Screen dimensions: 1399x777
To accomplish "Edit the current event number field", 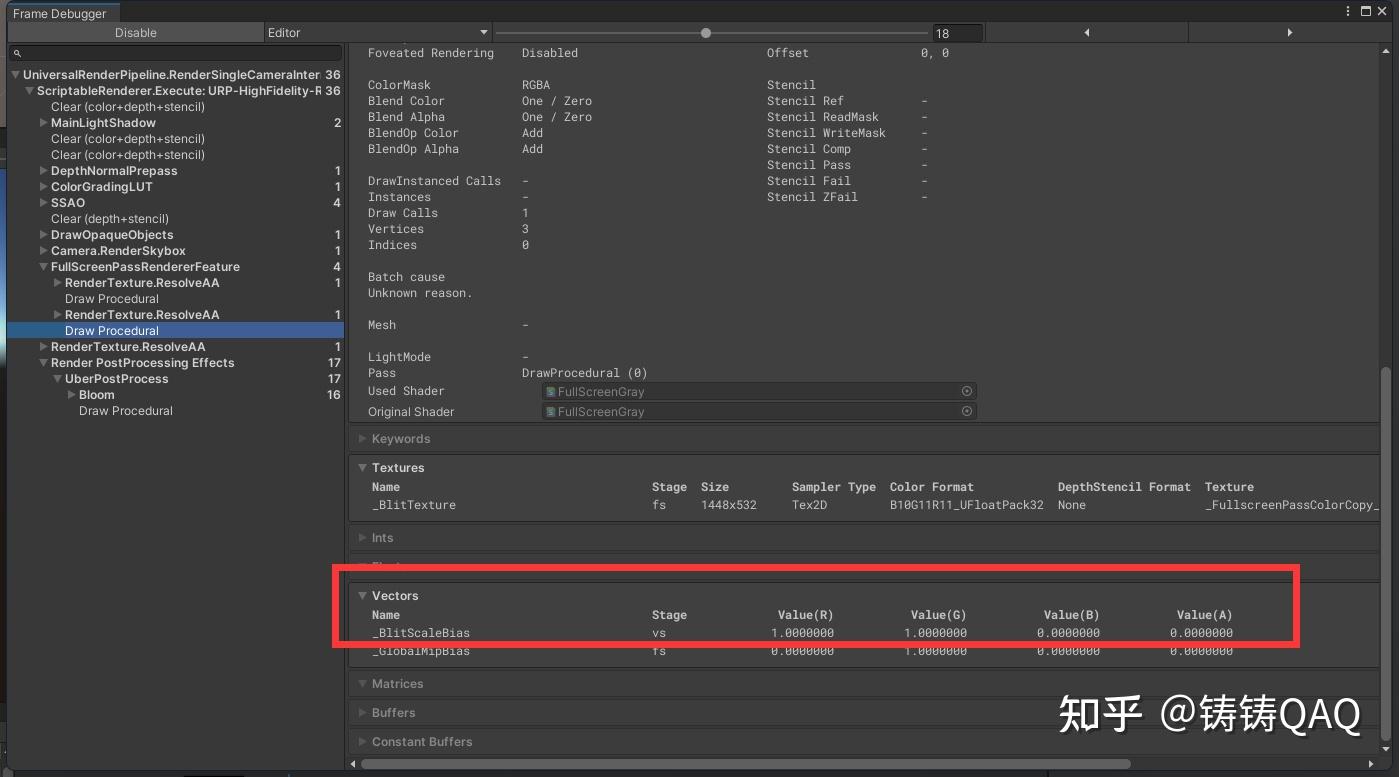I will [957, 33].
